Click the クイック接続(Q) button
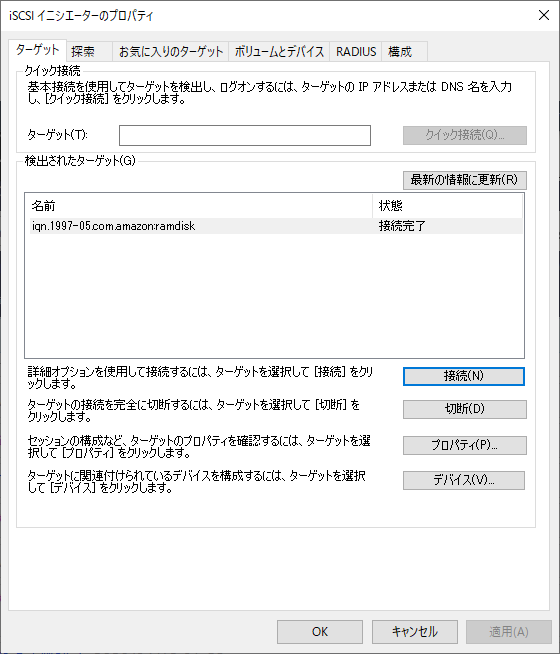Image resolution: width=560 pixels, height=654 pixels. click(465, 136)
